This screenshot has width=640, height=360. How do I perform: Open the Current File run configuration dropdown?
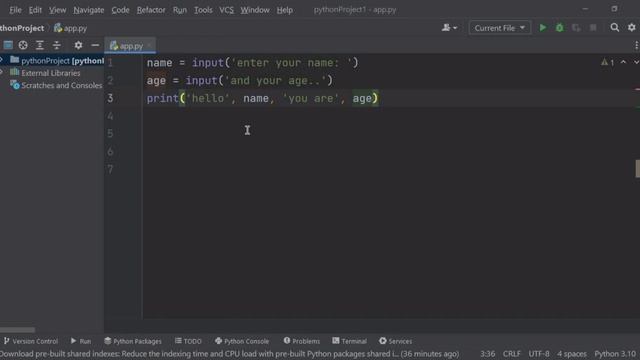pyautogui.click(x=500, y=28)
